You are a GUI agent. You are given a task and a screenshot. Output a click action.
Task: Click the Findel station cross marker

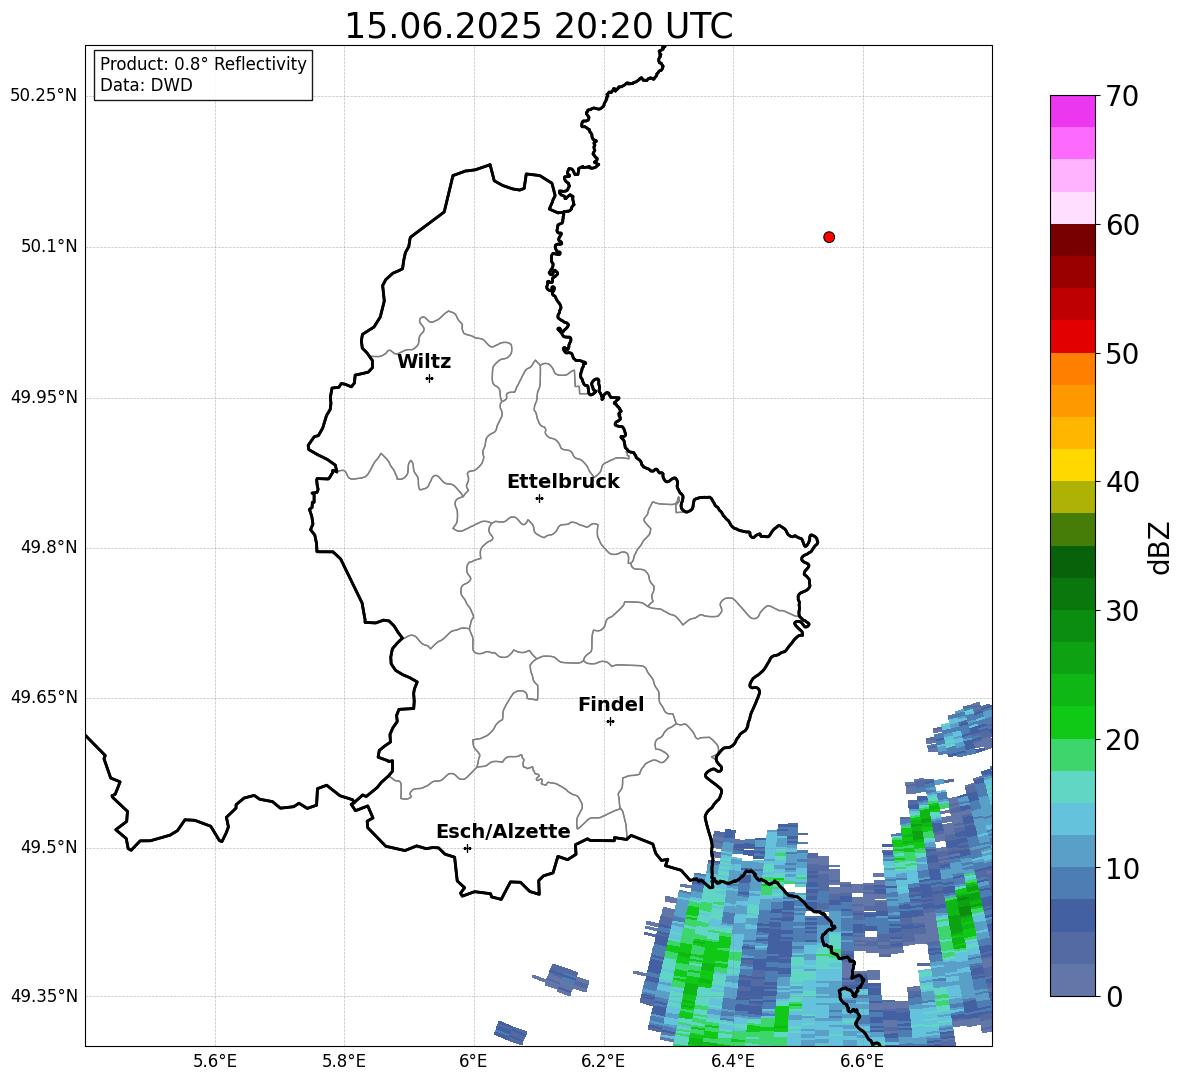610,722
